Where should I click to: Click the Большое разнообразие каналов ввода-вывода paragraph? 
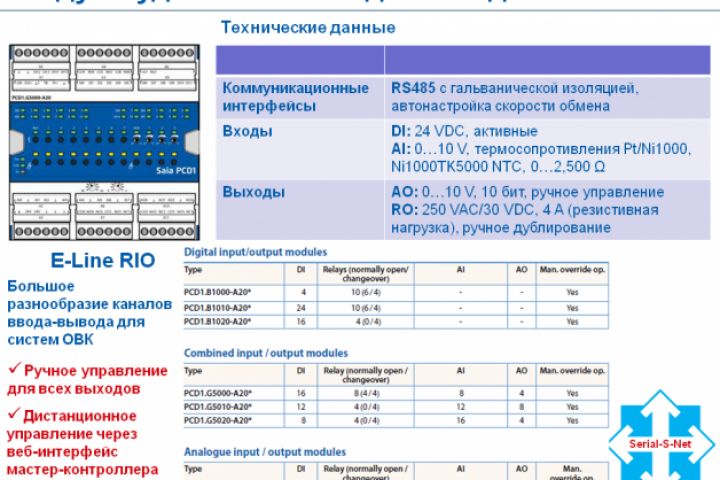click(x=90, y=313)
